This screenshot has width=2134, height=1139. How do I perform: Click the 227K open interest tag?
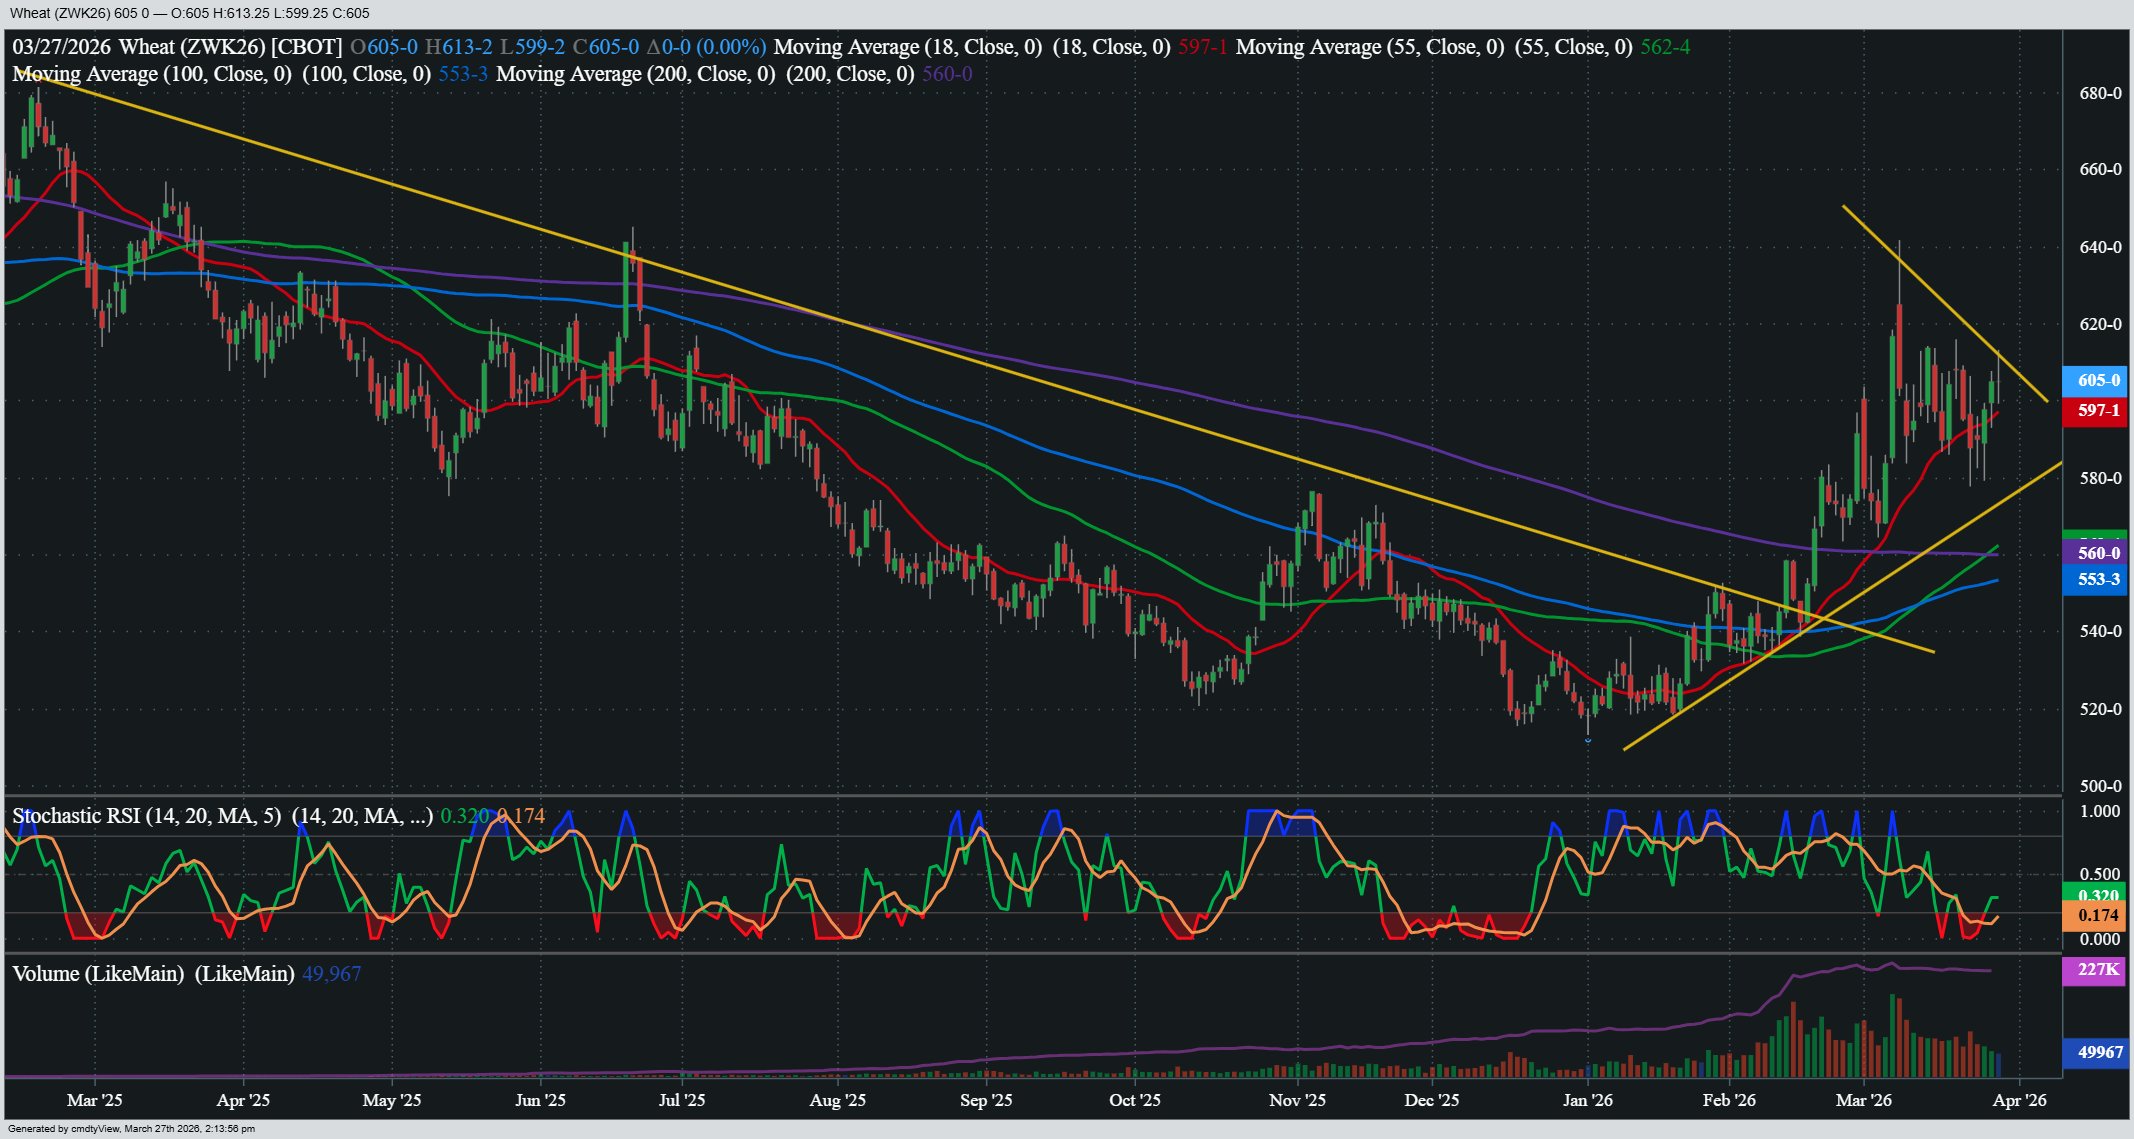[x=2096, y=969]
